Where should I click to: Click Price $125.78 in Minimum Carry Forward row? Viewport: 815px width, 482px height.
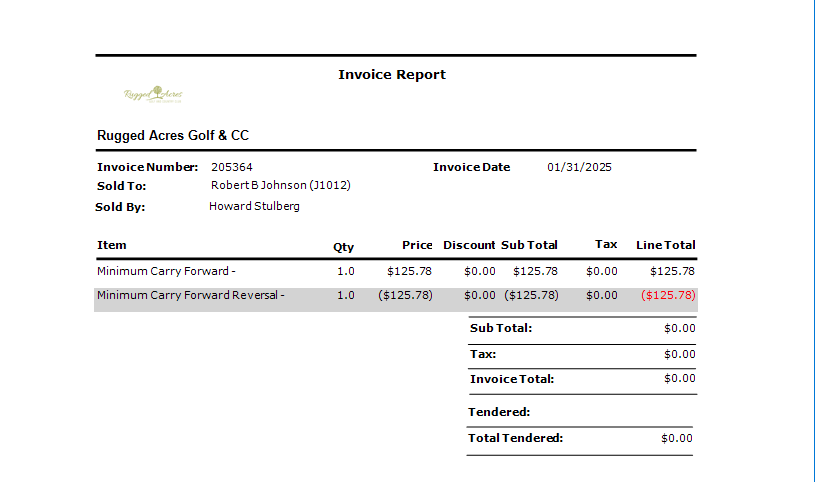(410, 271)
